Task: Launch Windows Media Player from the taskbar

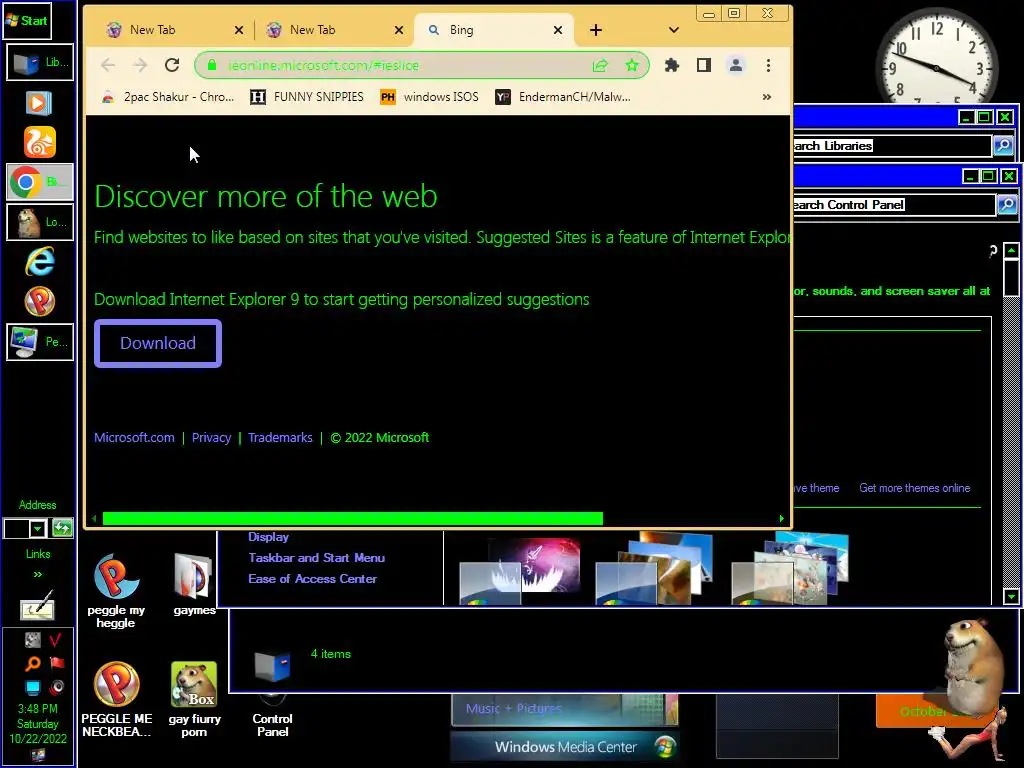Action: (39, 103)
